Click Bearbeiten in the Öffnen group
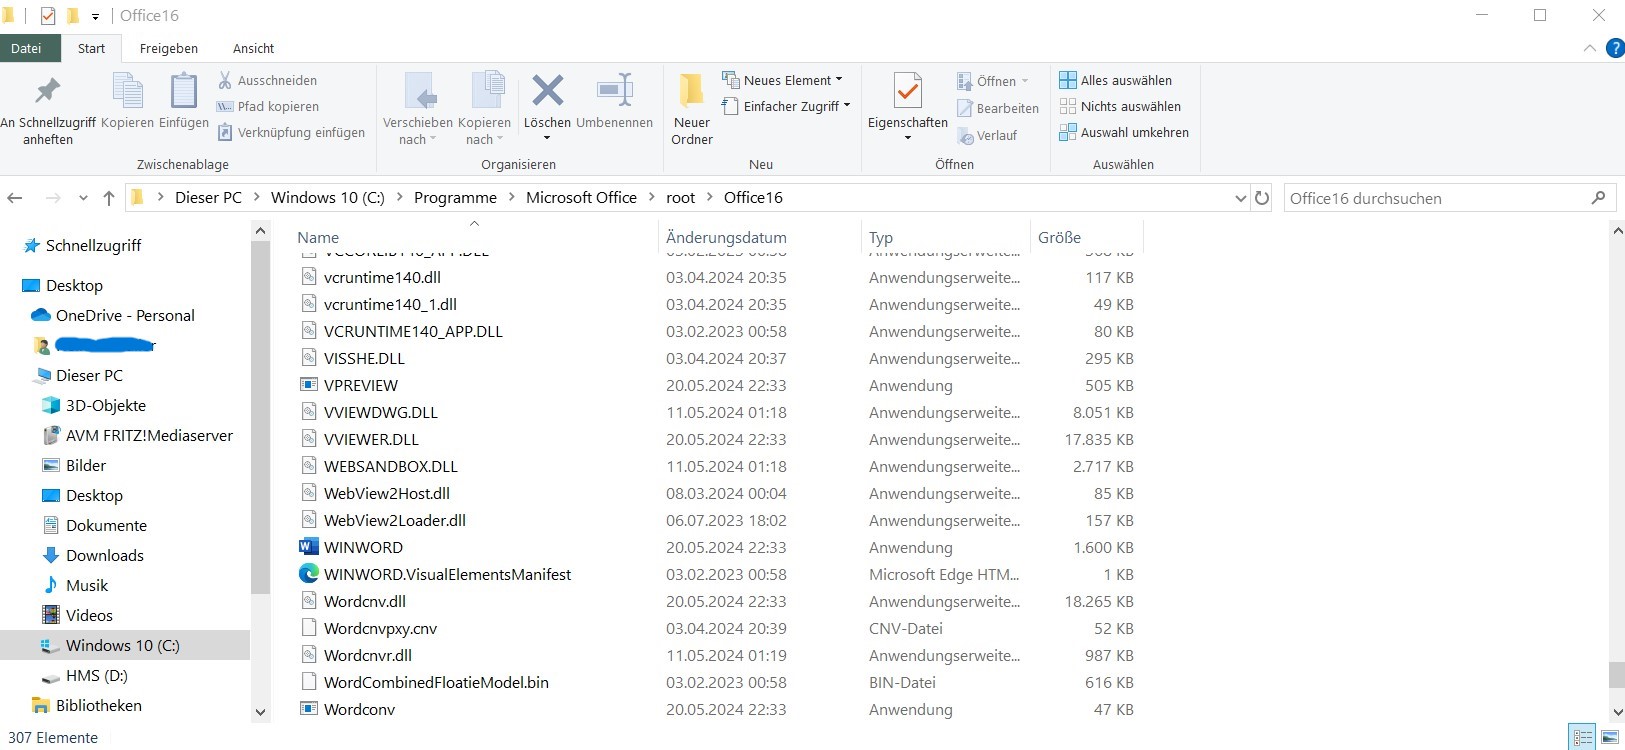Screen dimensions: 1625x750 point(998,108)
